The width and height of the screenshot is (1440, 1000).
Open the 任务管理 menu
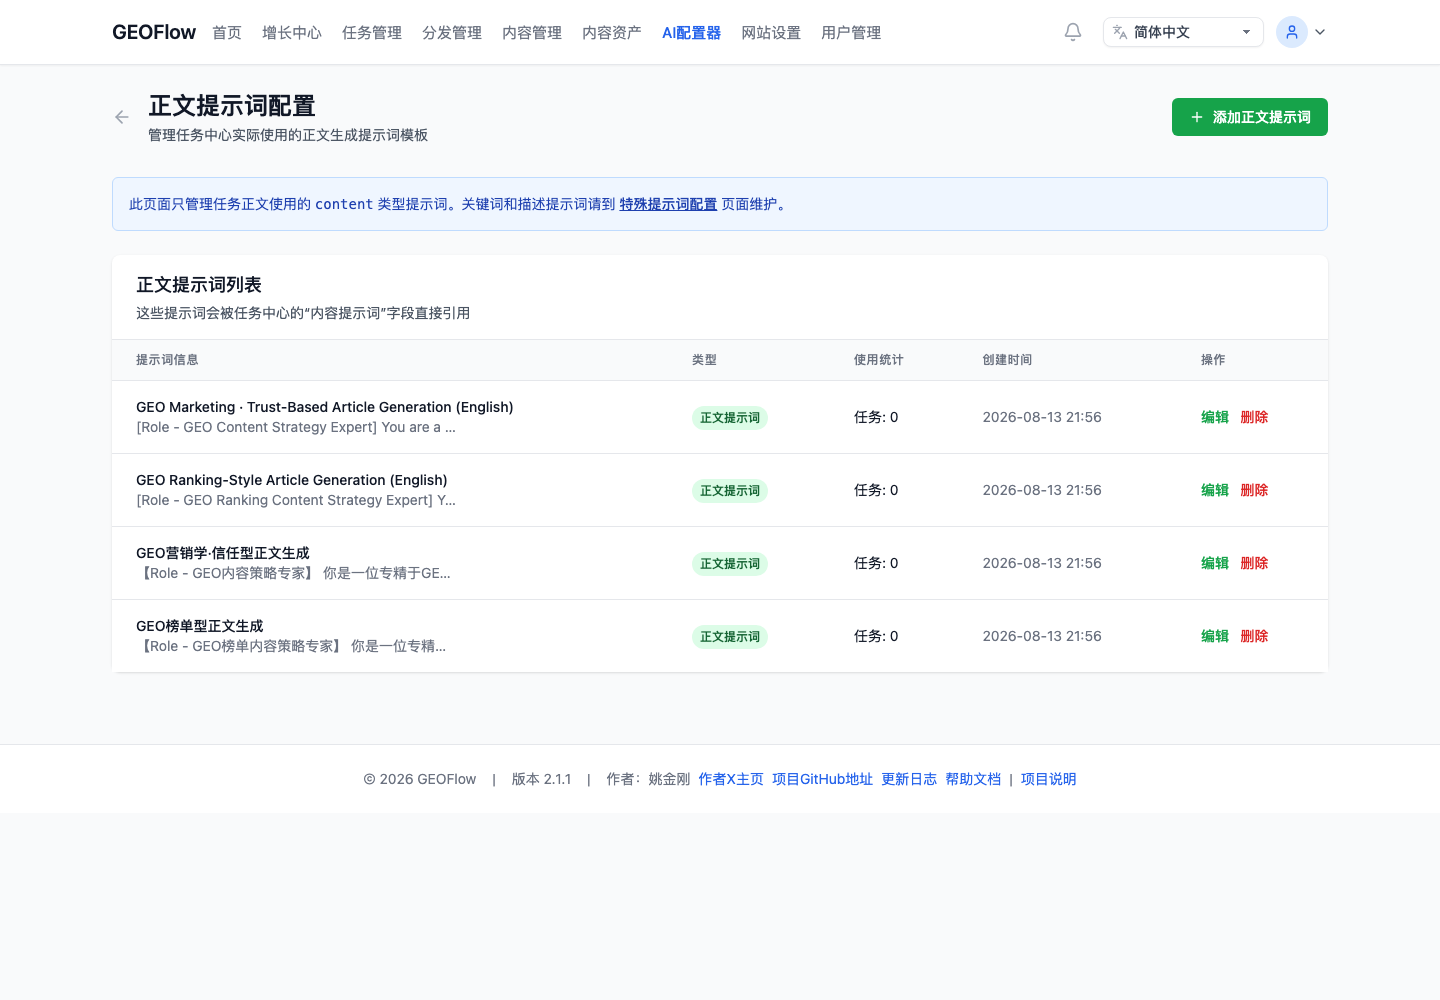pos(372,33)
